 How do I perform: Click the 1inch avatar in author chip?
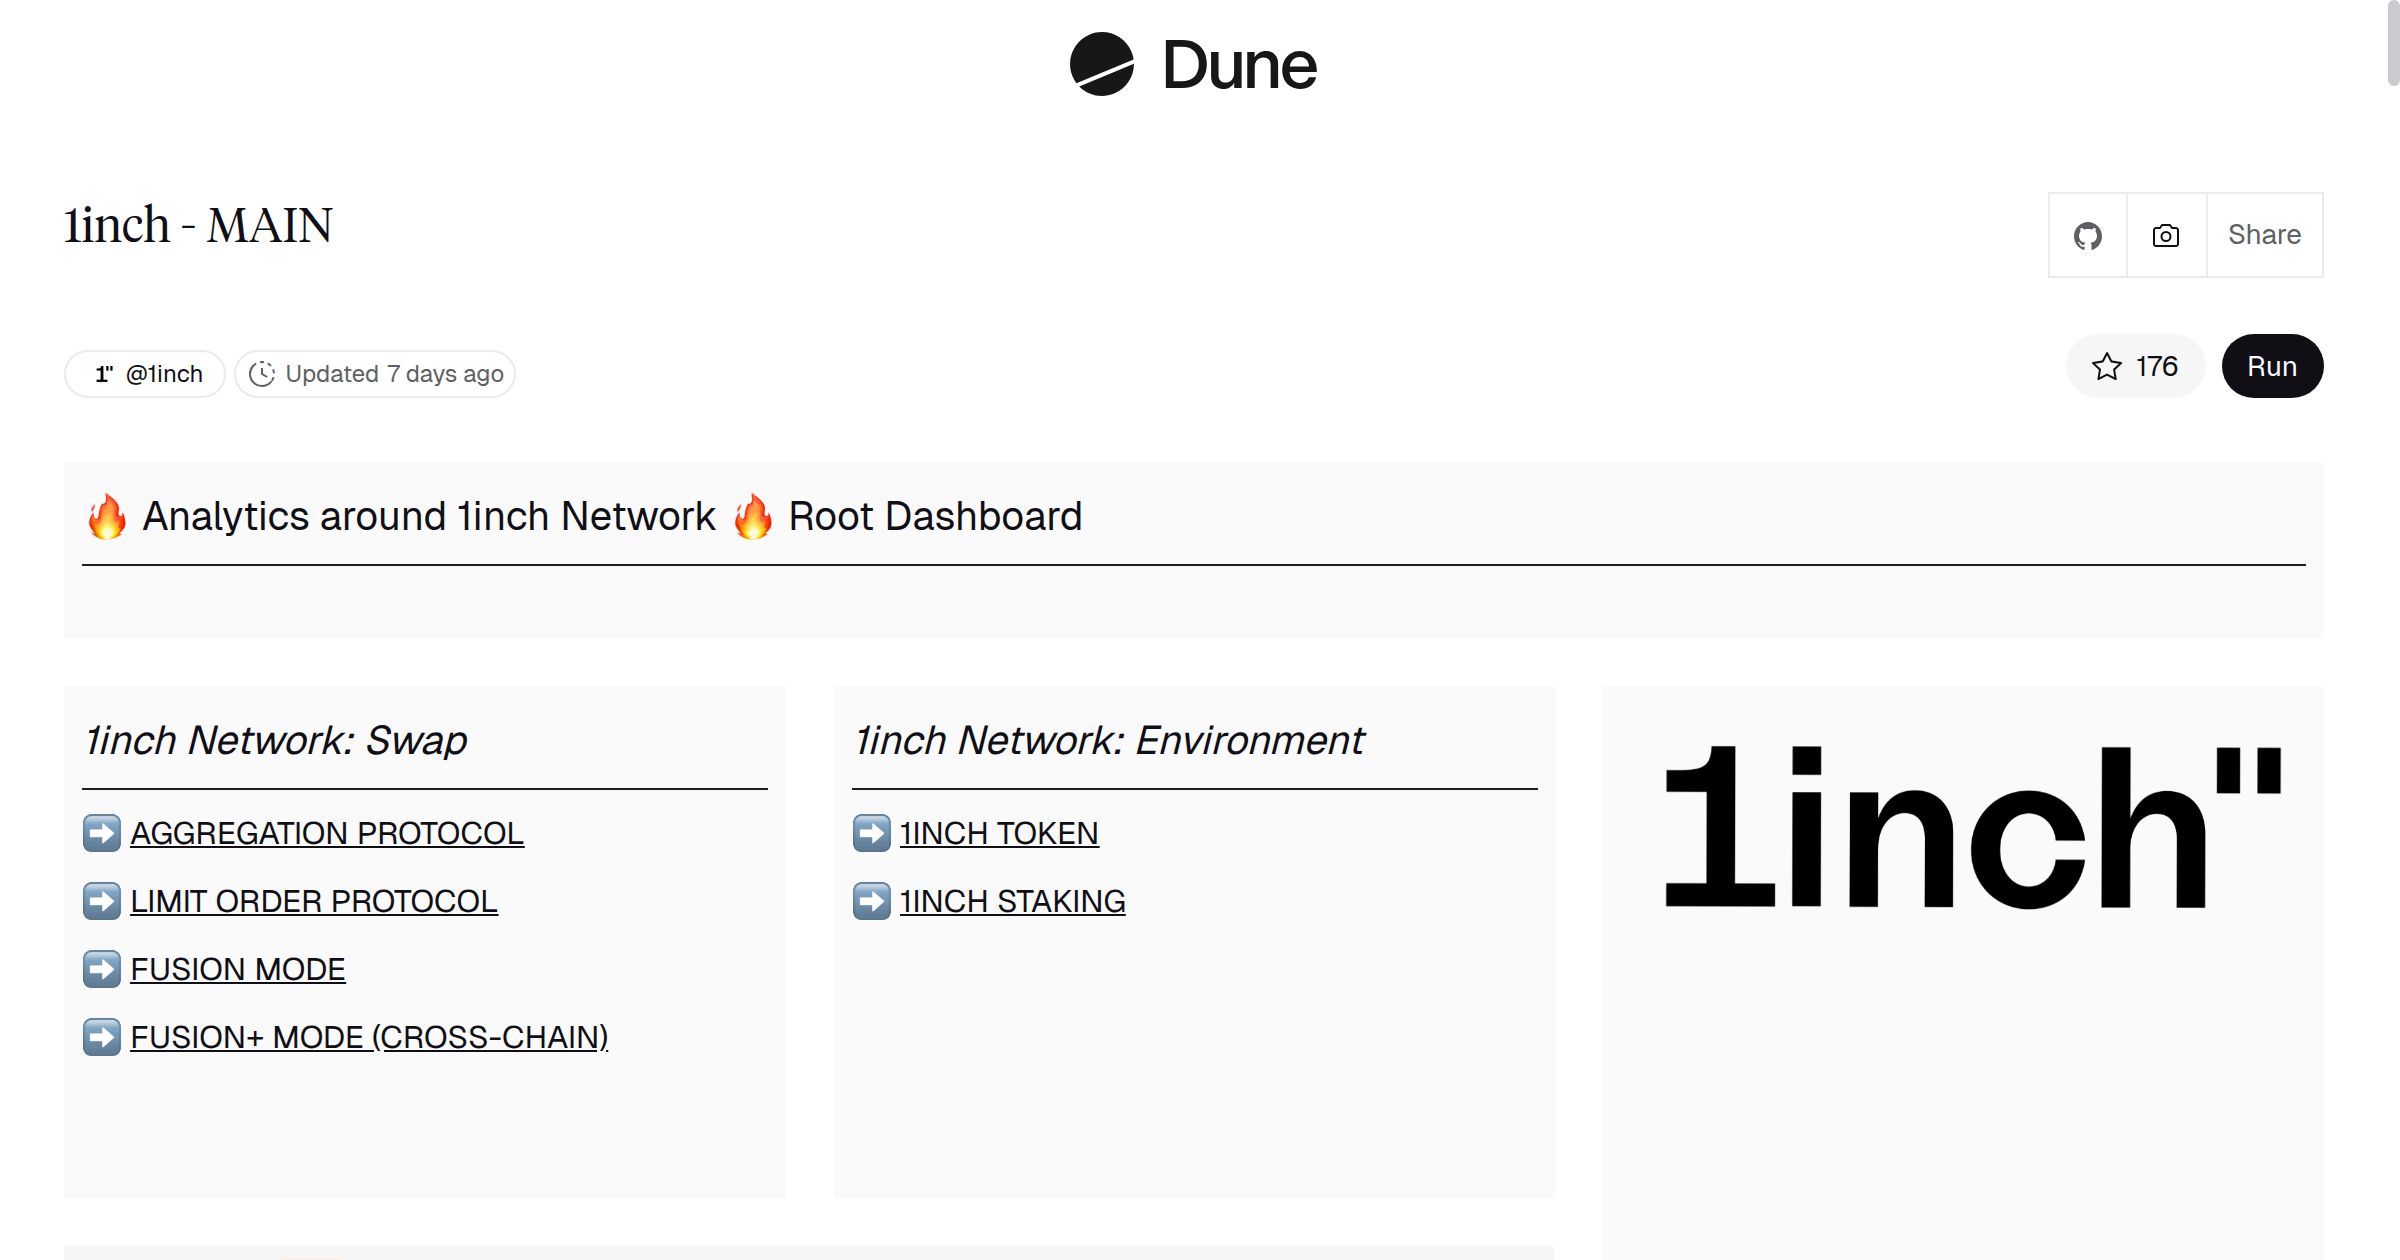click(x=104, y=374)
